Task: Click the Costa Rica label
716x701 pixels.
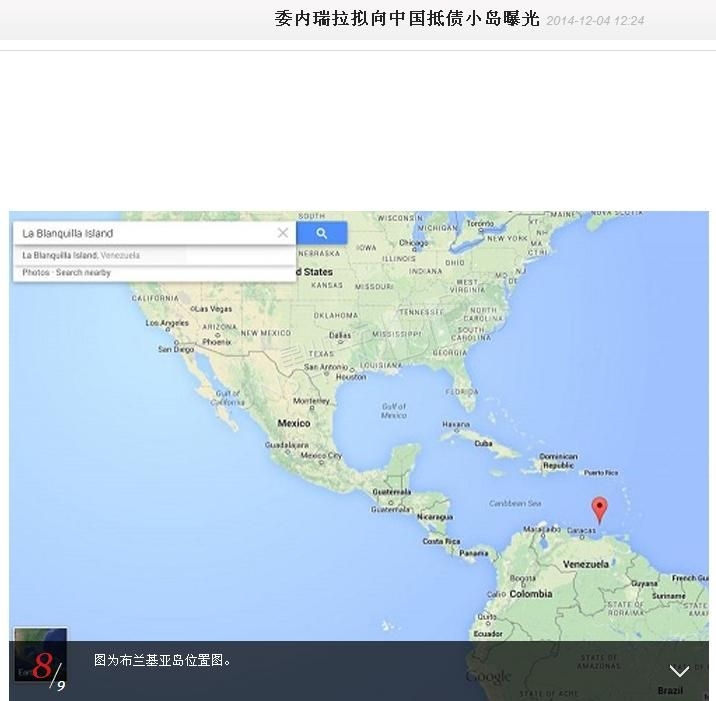Action: pyautogui.click(x=441, y=541)
